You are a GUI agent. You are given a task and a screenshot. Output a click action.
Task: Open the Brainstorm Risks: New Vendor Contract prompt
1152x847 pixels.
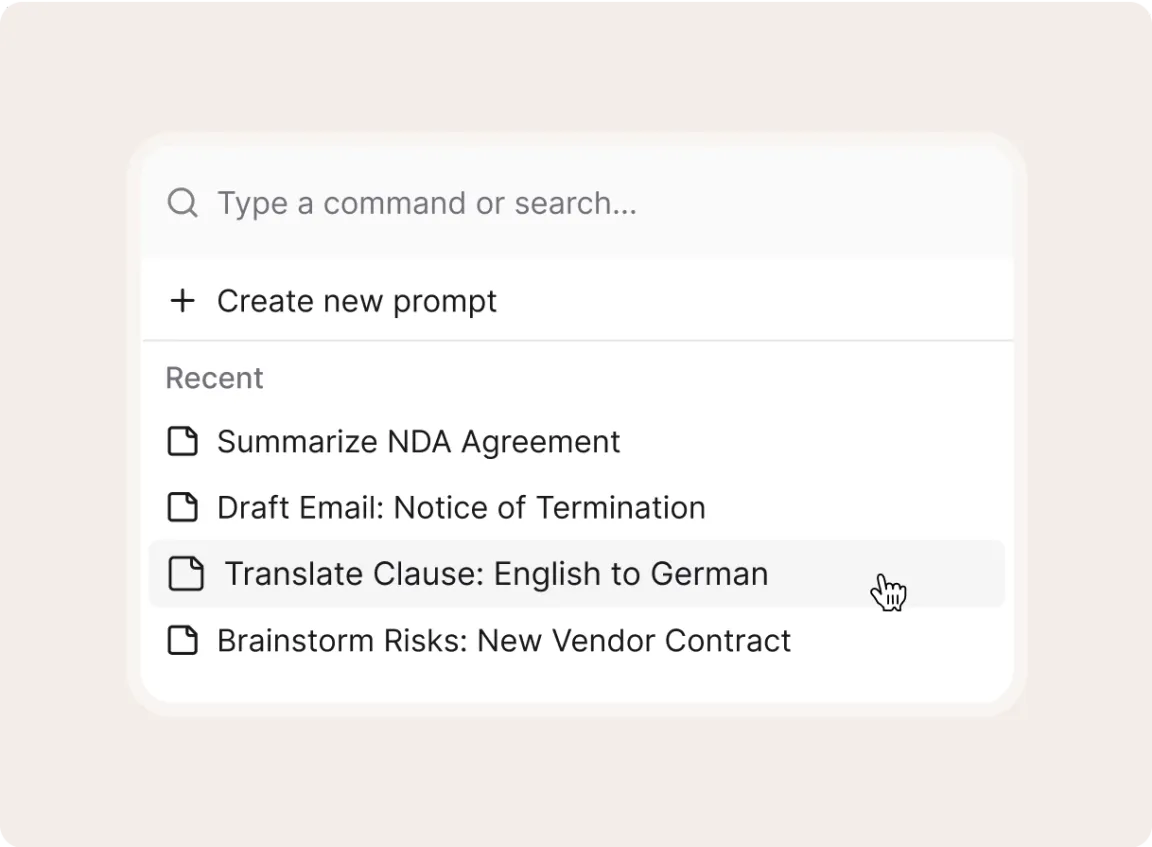(504, 640)
